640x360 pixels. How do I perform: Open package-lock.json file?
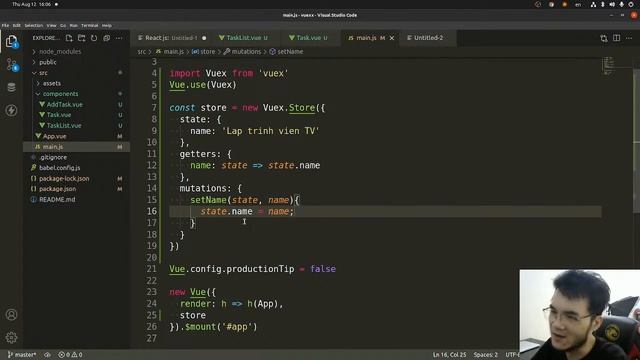[x=64, y=178]
